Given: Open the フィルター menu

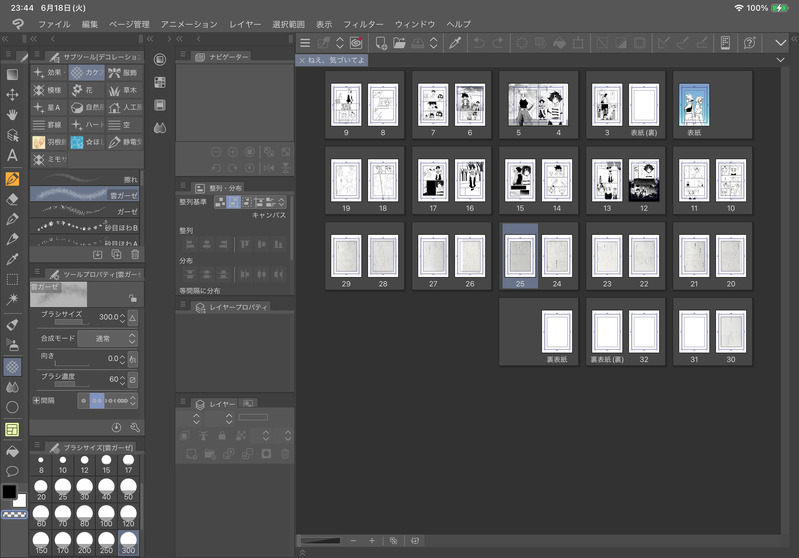Looking at the screenshot, I should click(364, 23).
